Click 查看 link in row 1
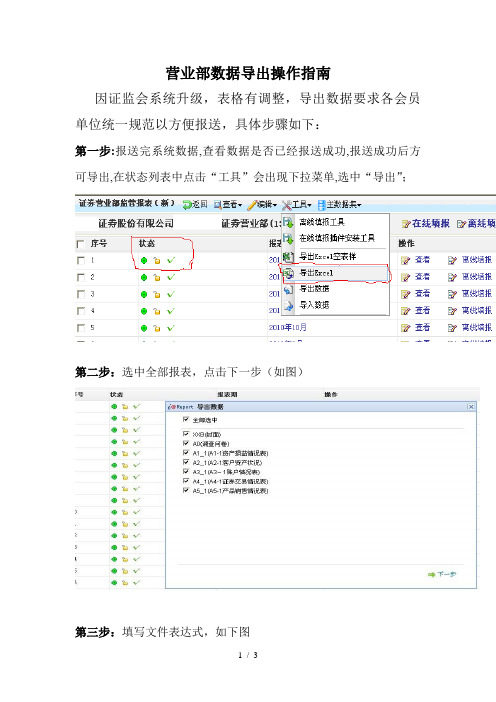Viewport: 496px width, 702px height. (422, 260)
